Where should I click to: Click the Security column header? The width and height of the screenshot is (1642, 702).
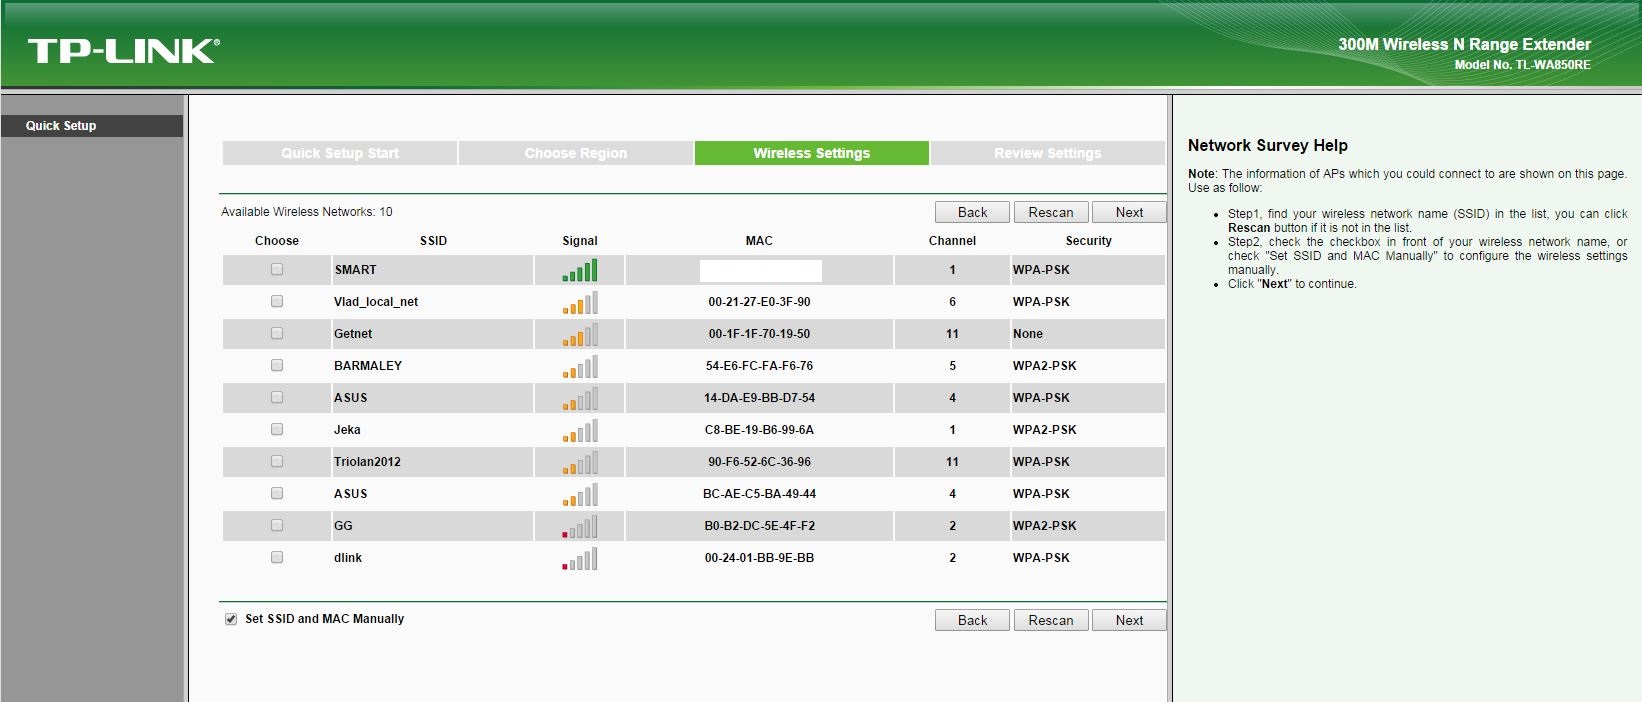[x=1089, y=241]
